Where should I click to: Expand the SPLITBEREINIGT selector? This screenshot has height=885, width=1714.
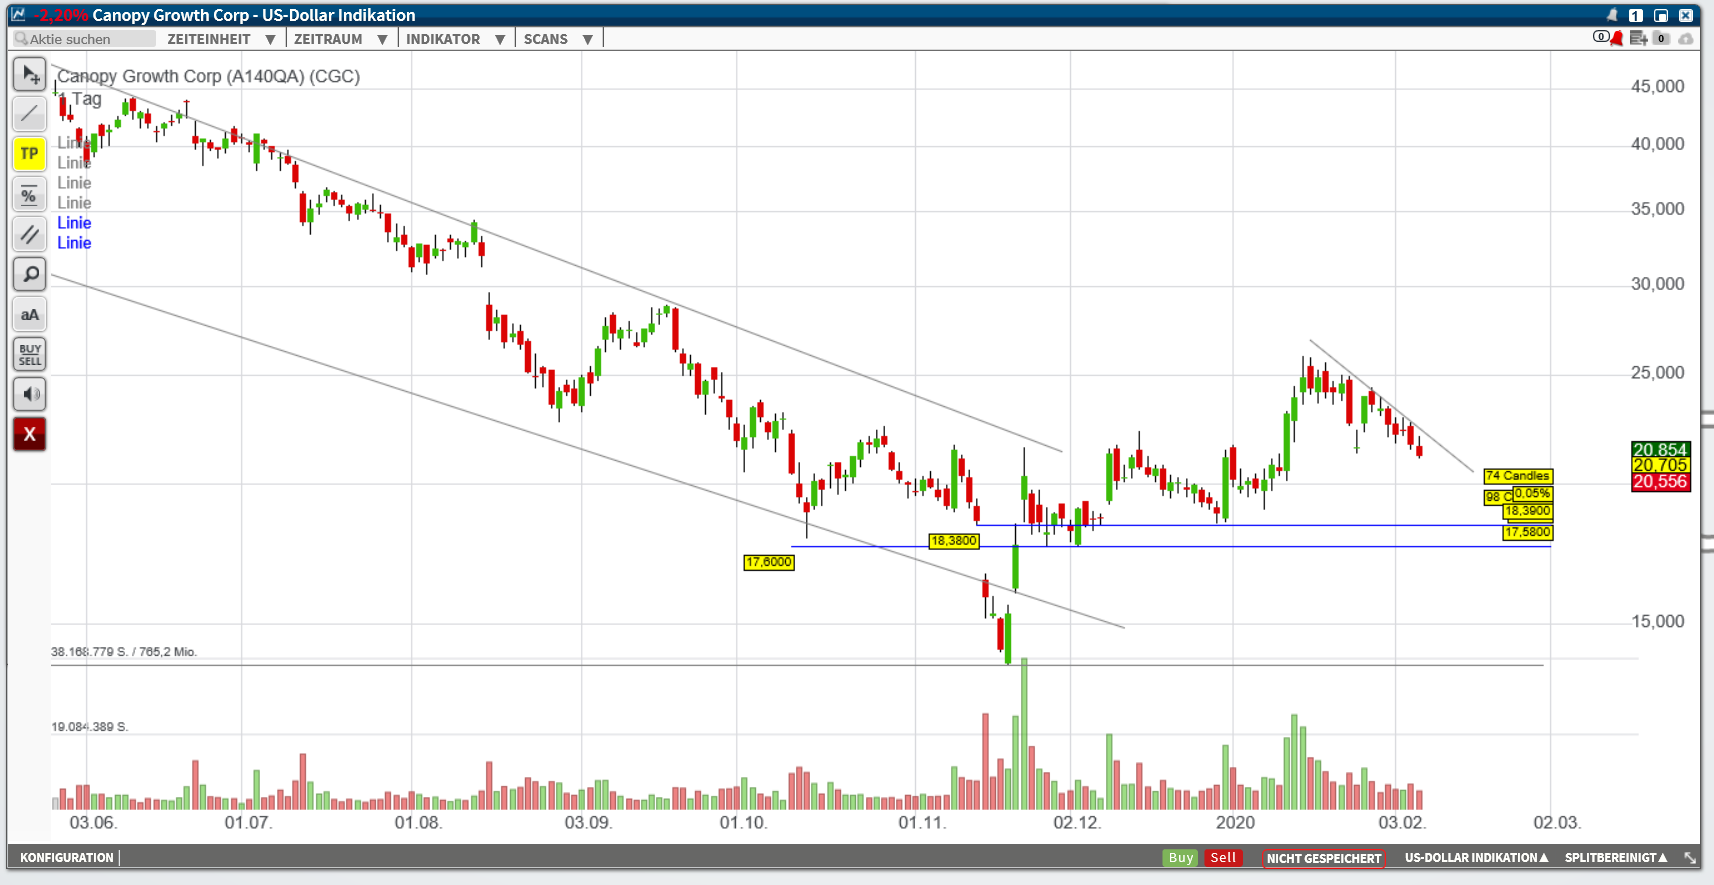[1616, 858]
